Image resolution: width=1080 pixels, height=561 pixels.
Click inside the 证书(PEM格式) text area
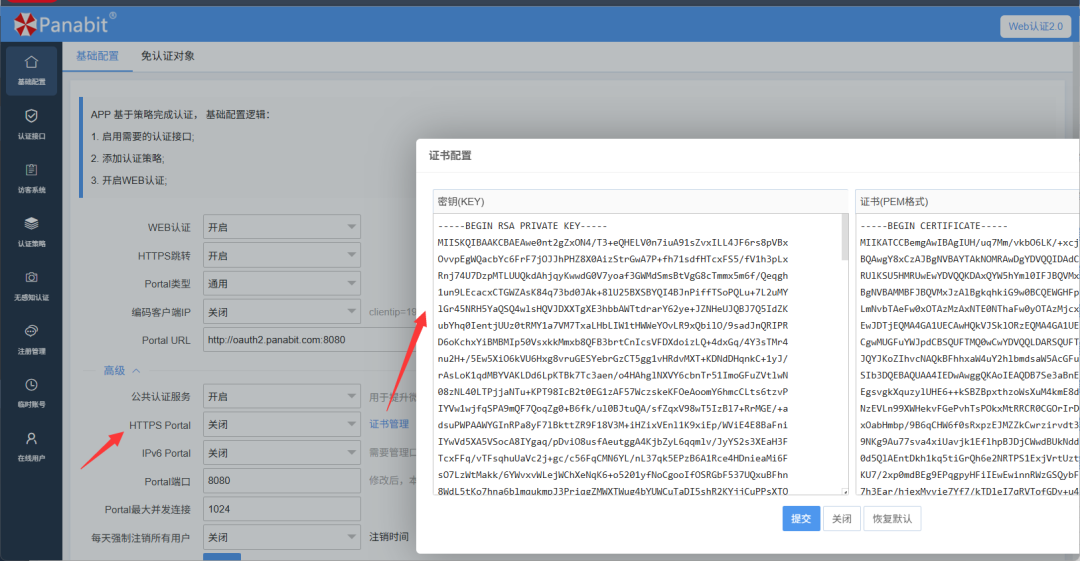[x=968, y=354]
